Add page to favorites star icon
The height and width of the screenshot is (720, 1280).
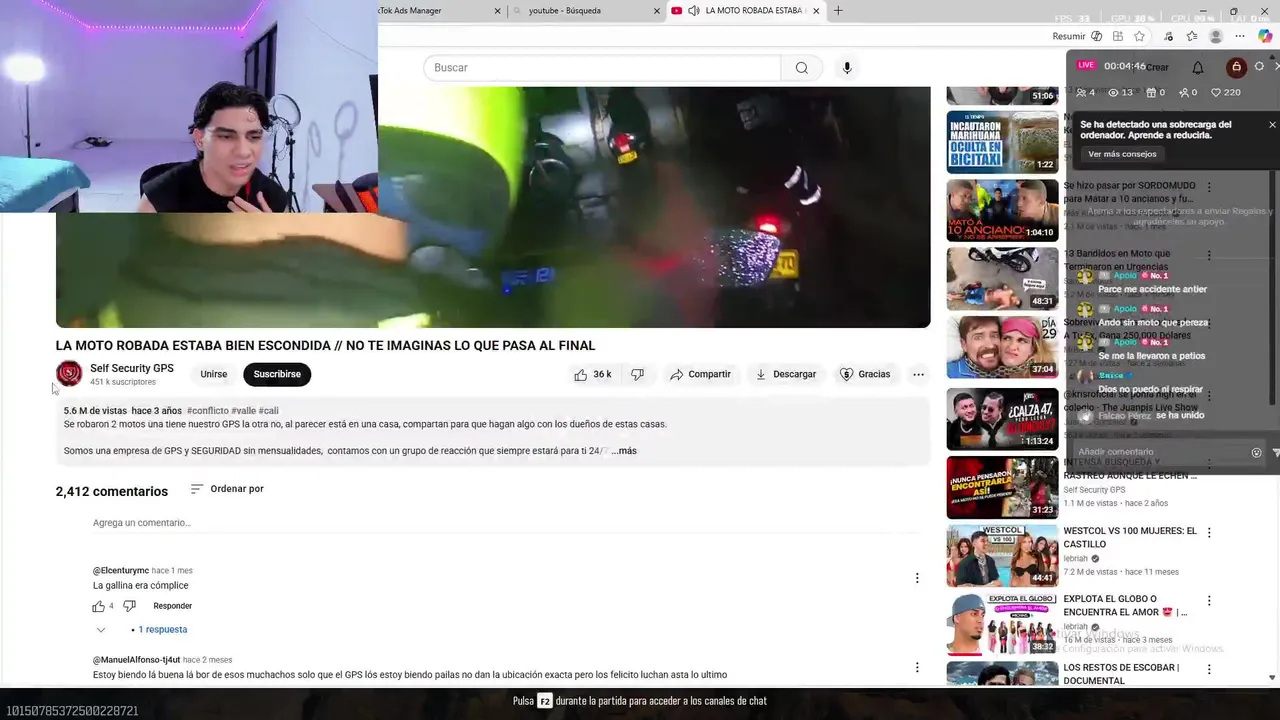point(1140,36)
